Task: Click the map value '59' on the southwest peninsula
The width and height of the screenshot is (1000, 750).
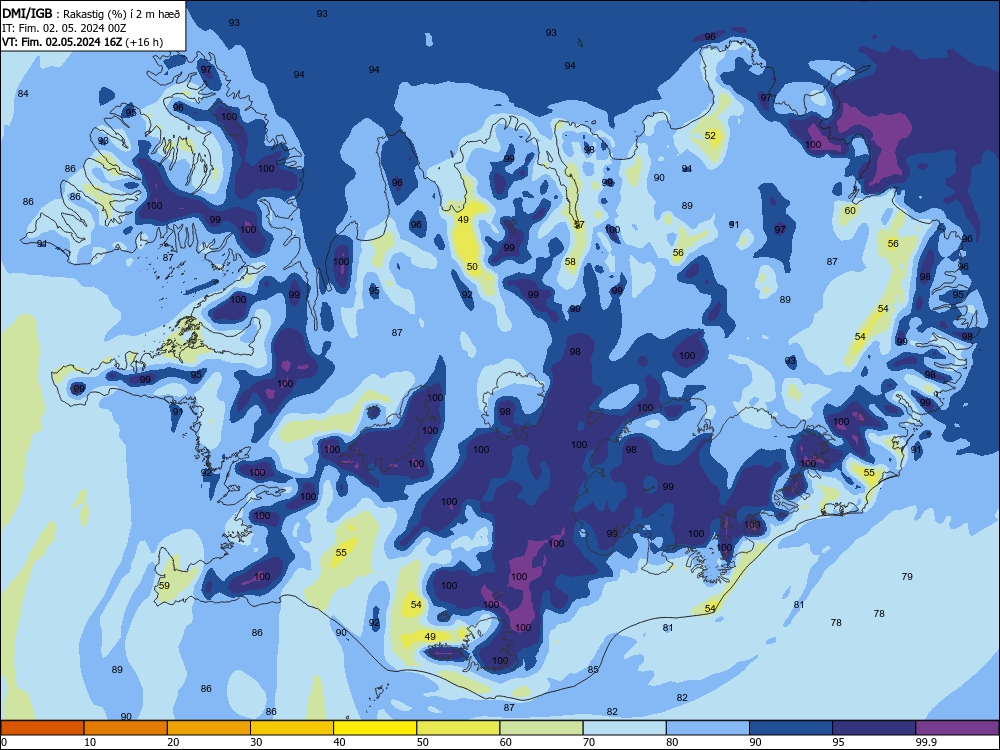Action: click(164, 585)
